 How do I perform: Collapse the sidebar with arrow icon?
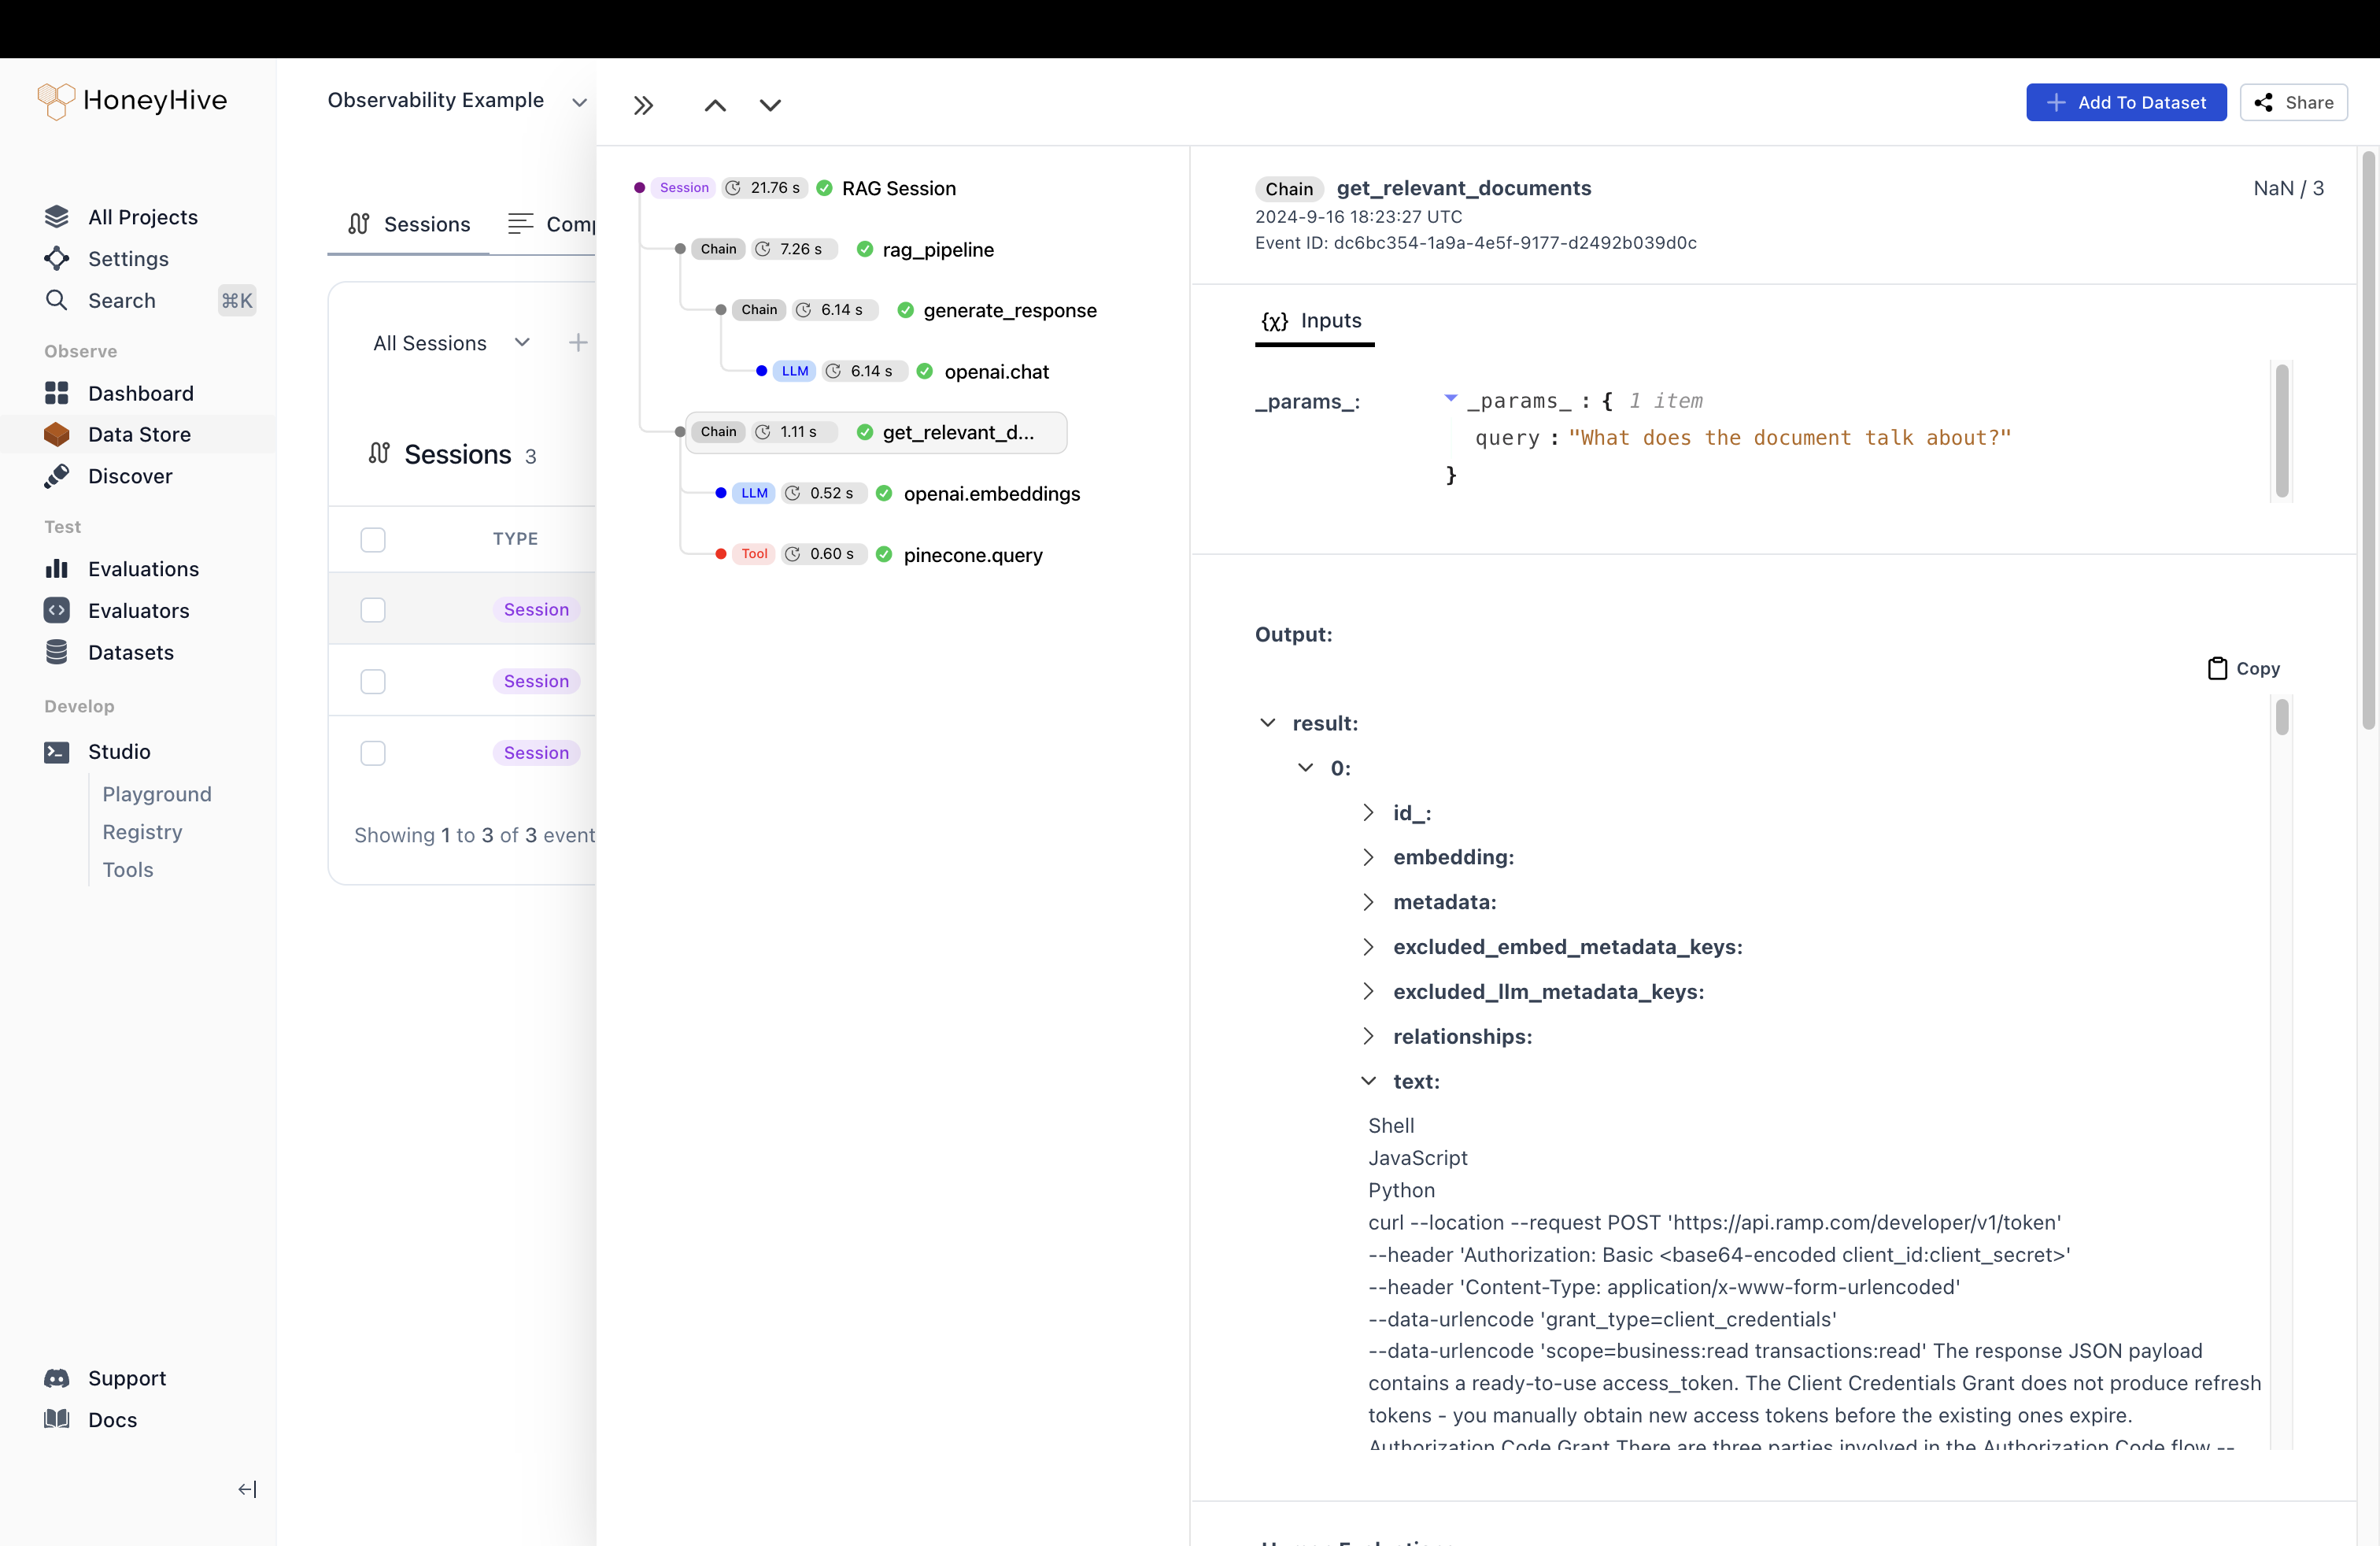[x=247, y=1489]
